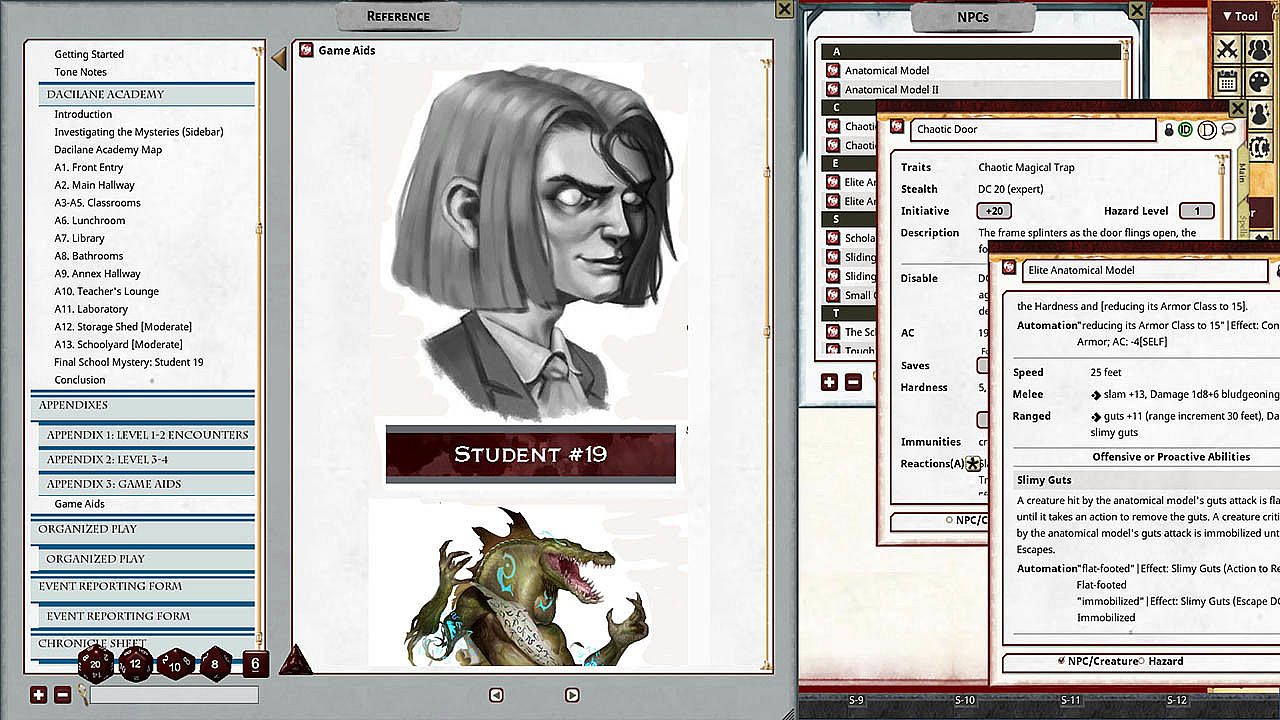Click the lock icon on Chaotic Door

click(x=1168, y=130)
